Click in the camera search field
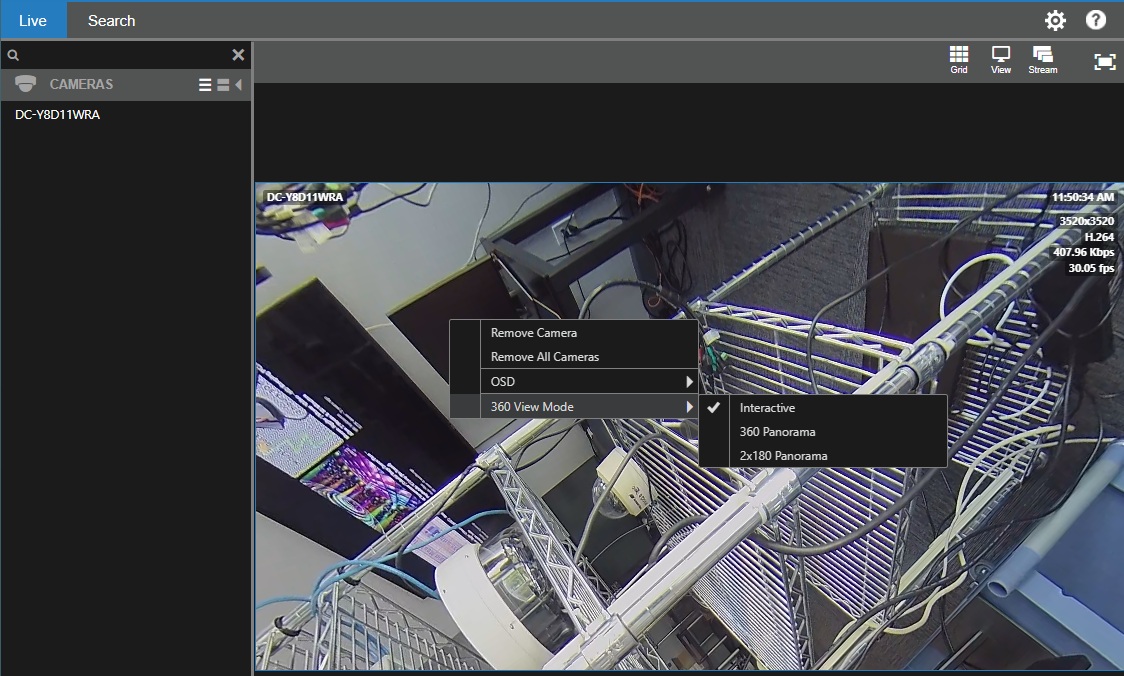This screenshot has width=1124, height=676. [125, 55]
